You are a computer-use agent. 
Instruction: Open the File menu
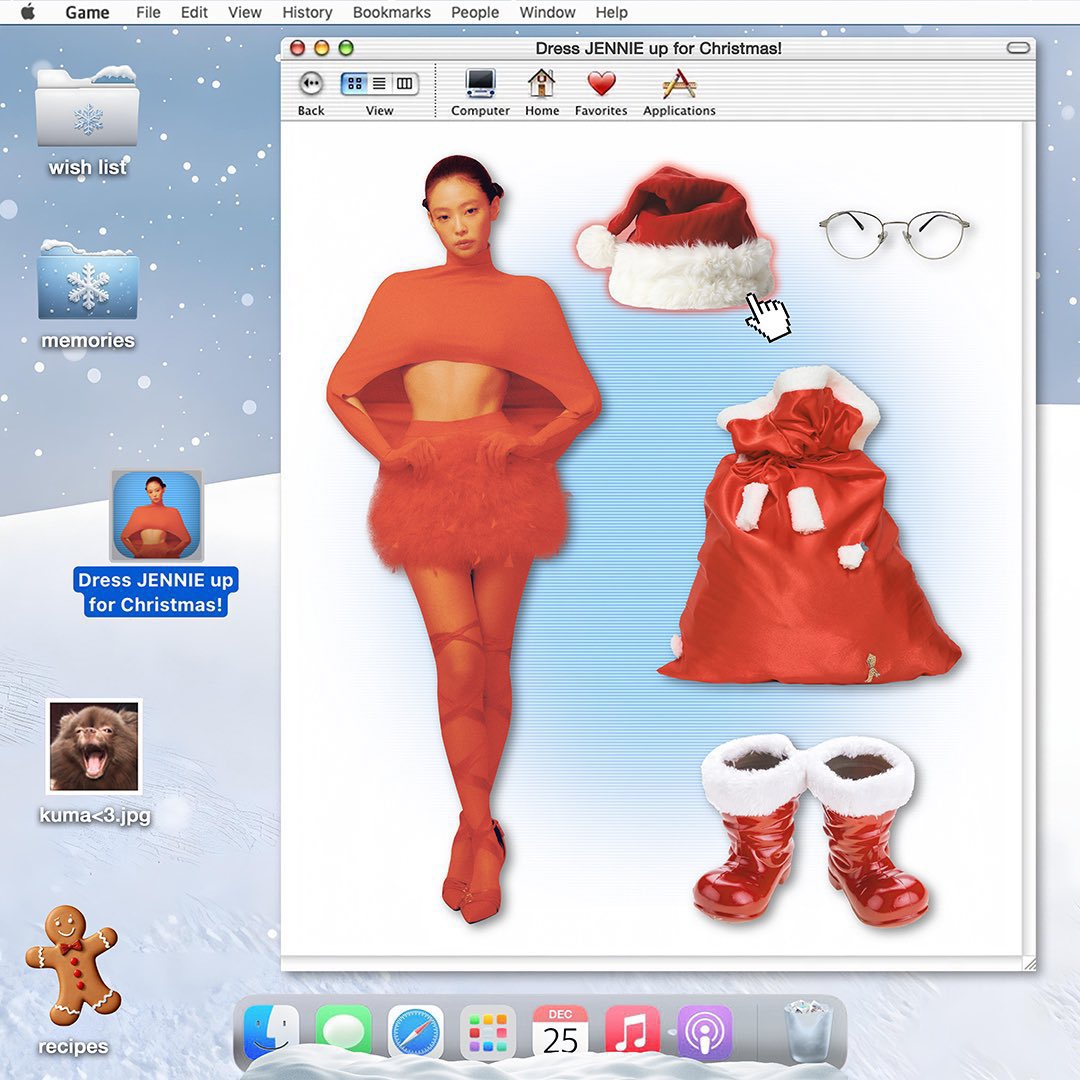(148, 12)
